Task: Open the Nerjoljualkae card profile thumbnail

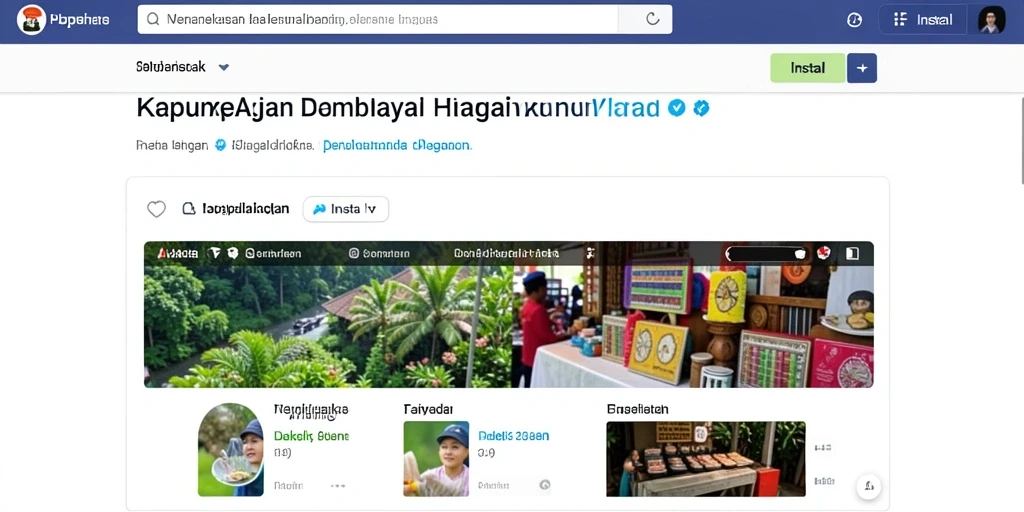Action: [231, 449]
